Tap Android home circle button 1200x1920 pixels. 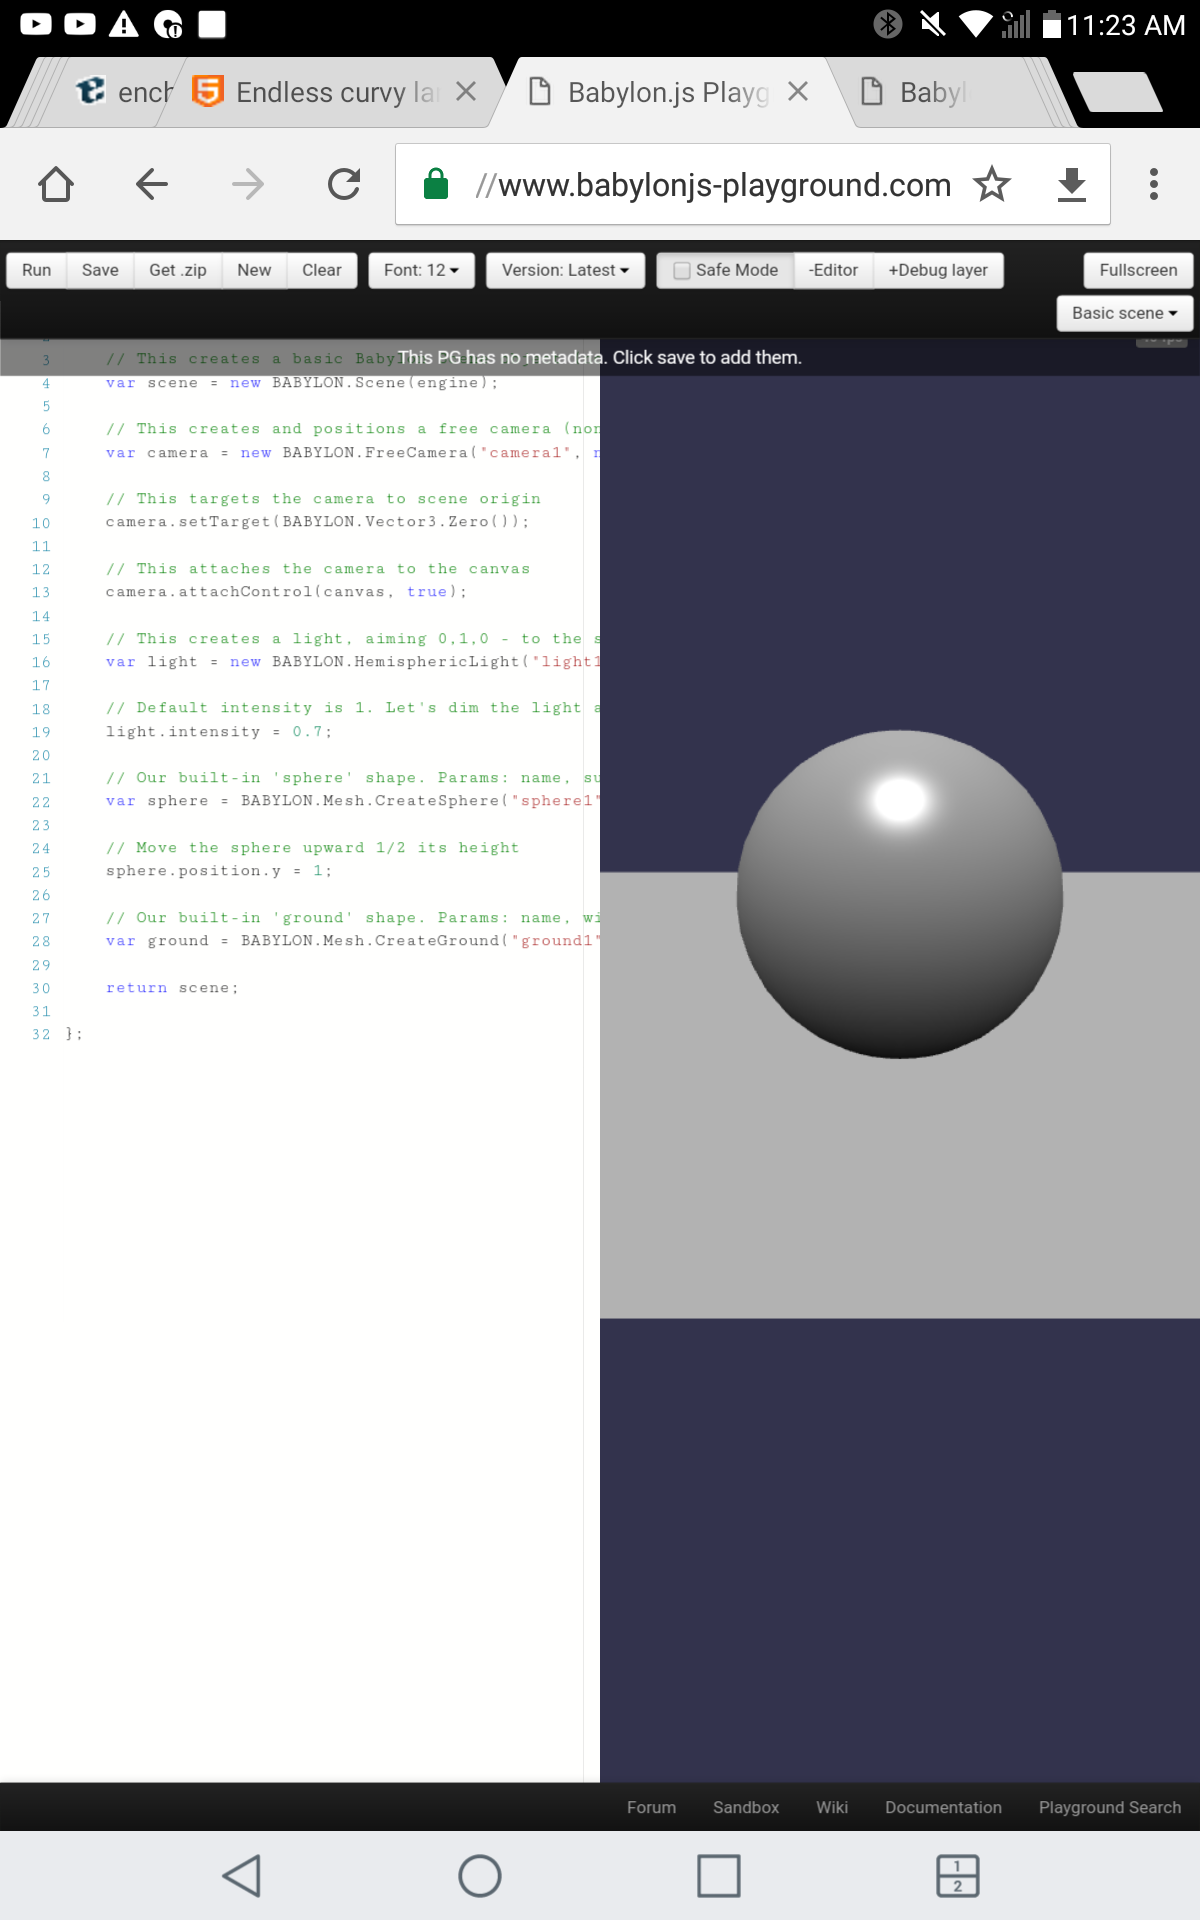coord(480,1876)
